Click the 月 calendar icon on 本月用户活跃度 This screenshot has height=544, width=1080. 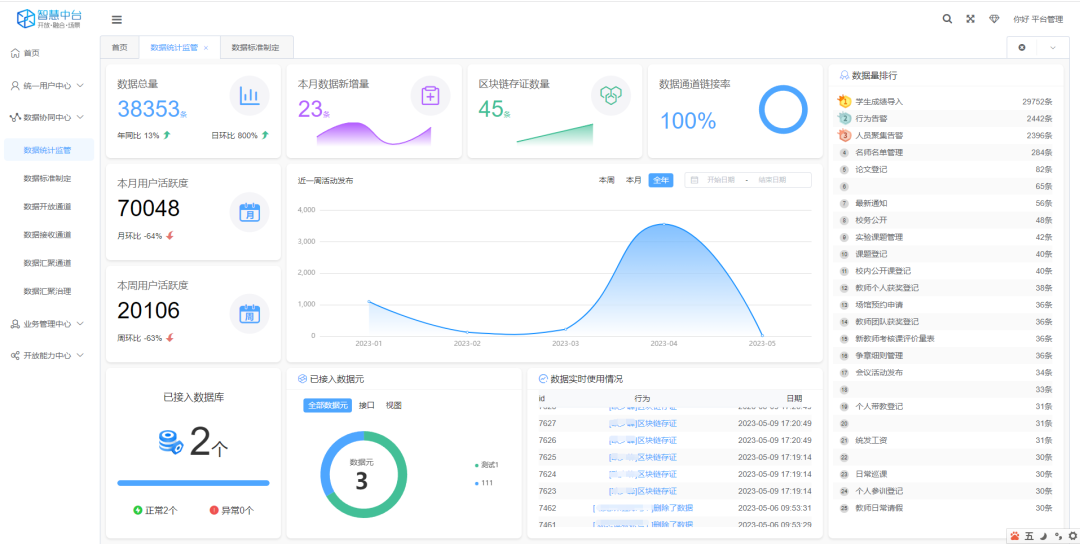click(x=249, y=212)
